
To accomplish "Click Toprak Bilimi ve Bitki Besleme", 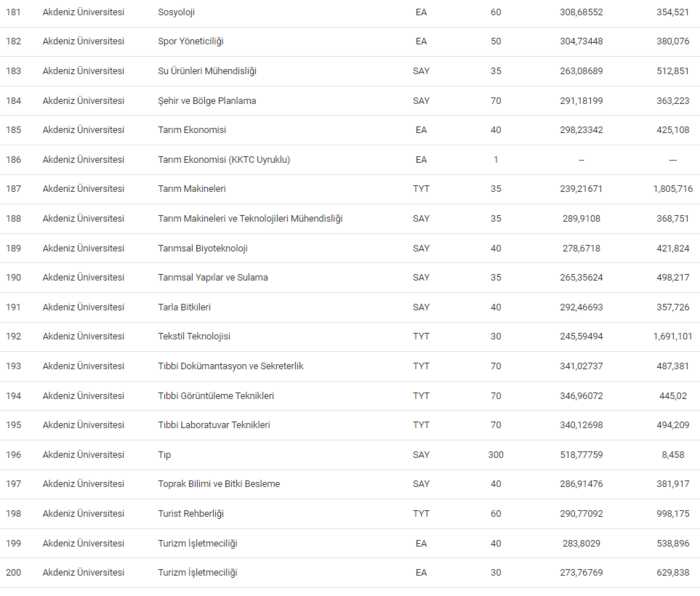I will (x=219, y=484).
